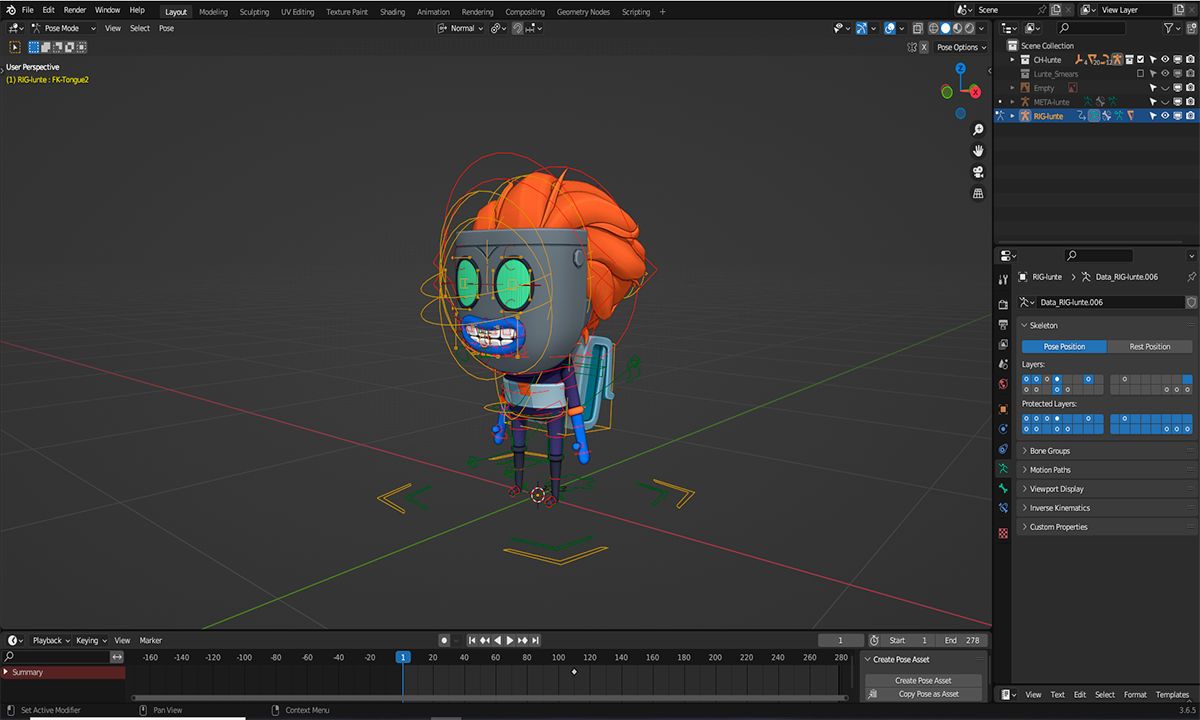Check the Lunte_Smears exclude checkbox
The width and height of the screenshot is (1200, 720).
1140,74
